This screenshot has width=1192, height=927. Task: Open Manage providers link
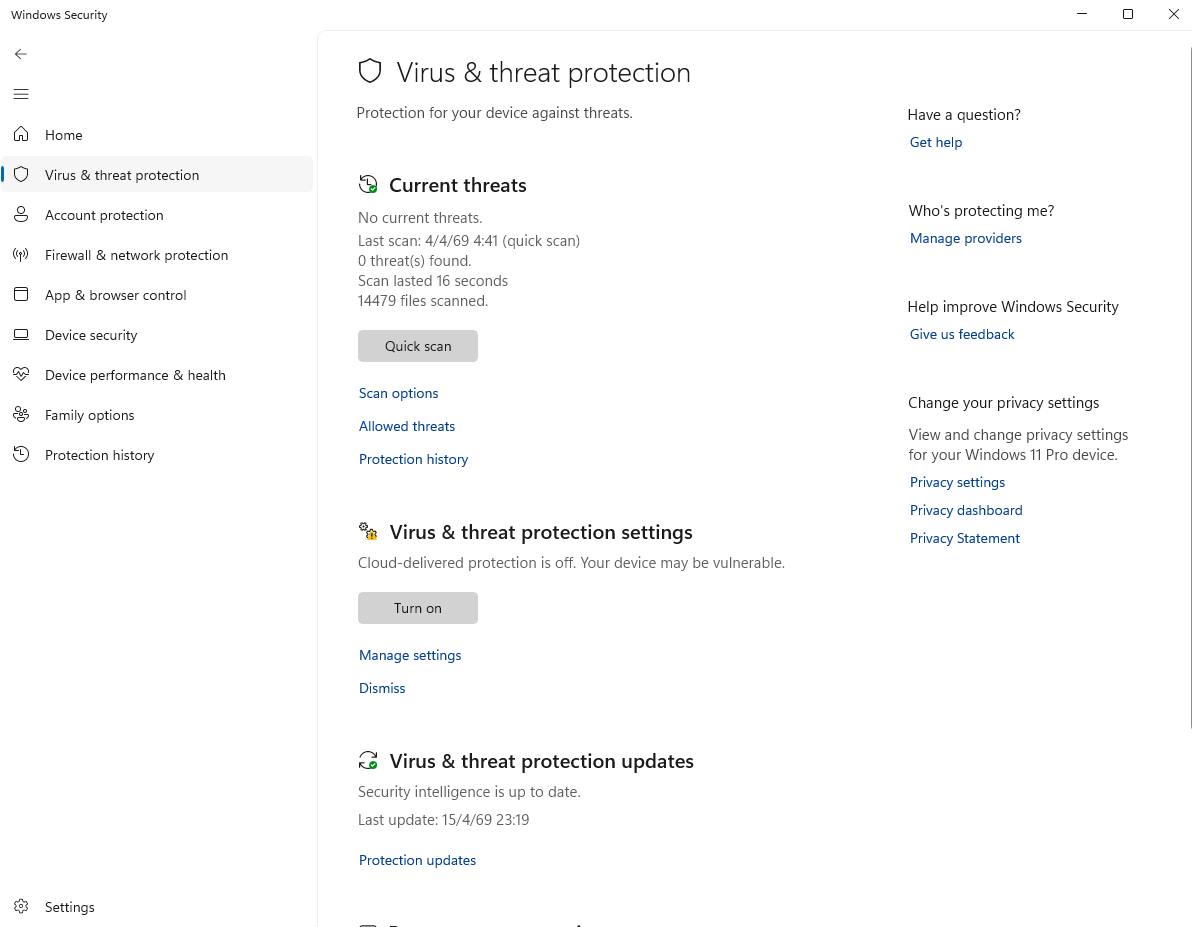[x=966, y=238]
